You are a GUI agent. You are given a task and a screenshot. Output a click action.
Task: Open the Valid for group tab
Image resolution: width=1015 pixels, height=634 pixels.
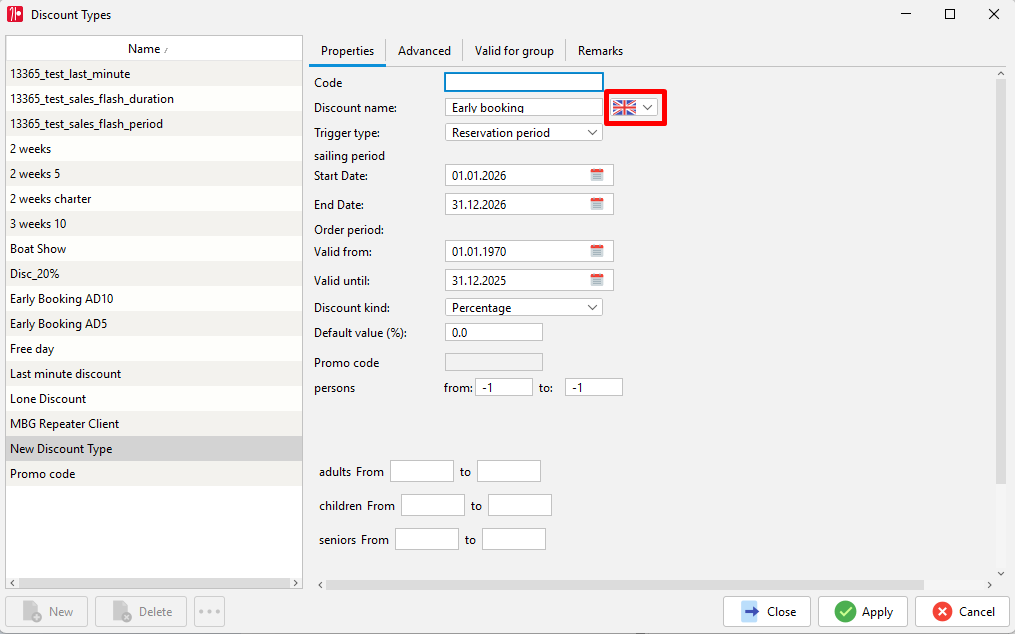(x=514, y=51)
